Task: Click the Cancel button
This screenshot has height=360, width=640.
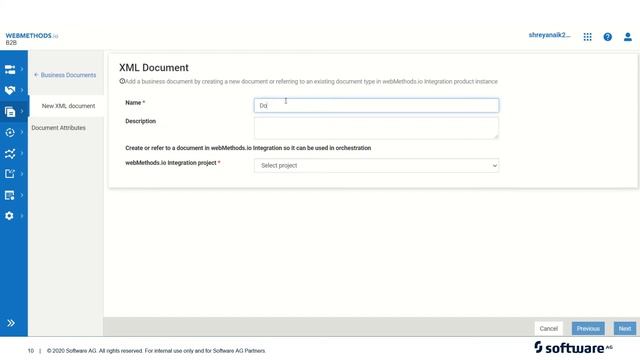Action: click(x=548, y=329)
